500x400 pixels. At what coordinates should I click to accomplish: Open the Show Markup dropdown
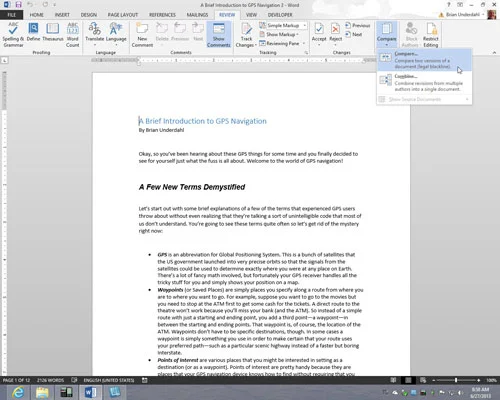click(x=279, y=34)
